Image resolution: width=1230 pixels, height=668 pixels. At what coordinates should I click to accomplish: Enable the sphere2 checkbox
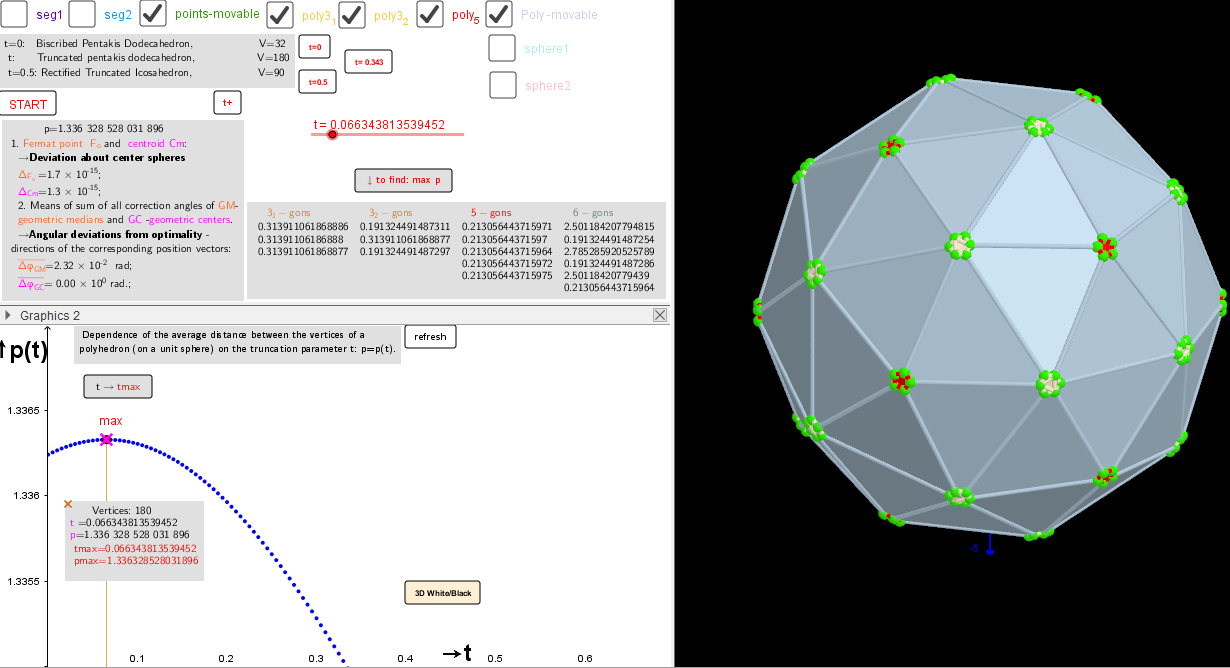(x=503, y=85)
